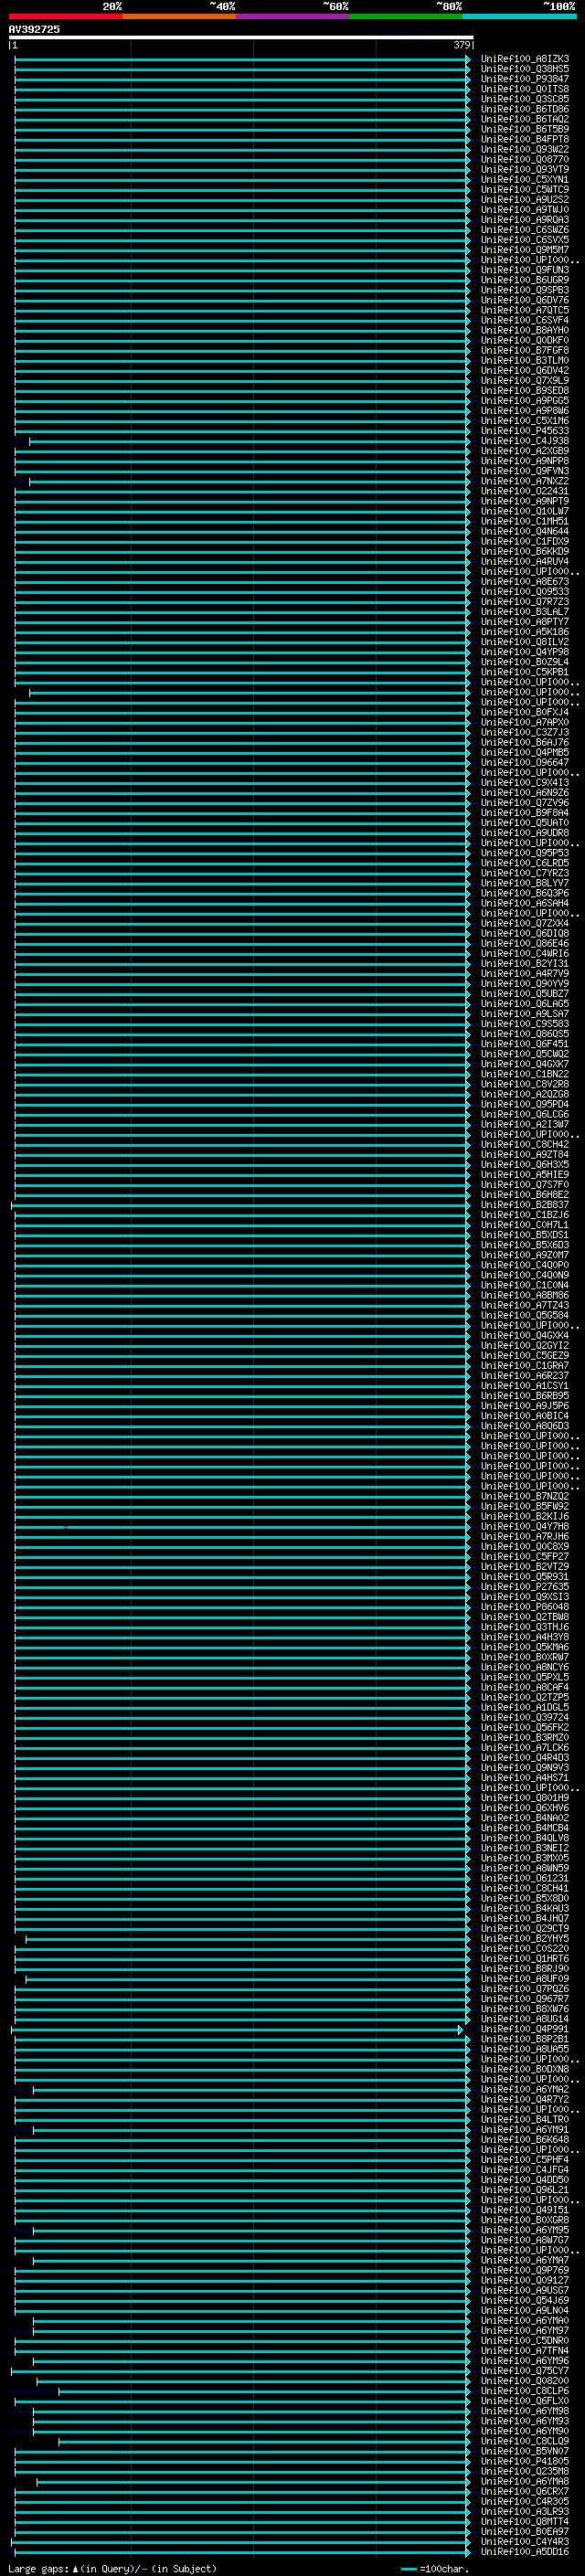
Task: Select hit label UniRef100_P41805
Action: 525,2461
